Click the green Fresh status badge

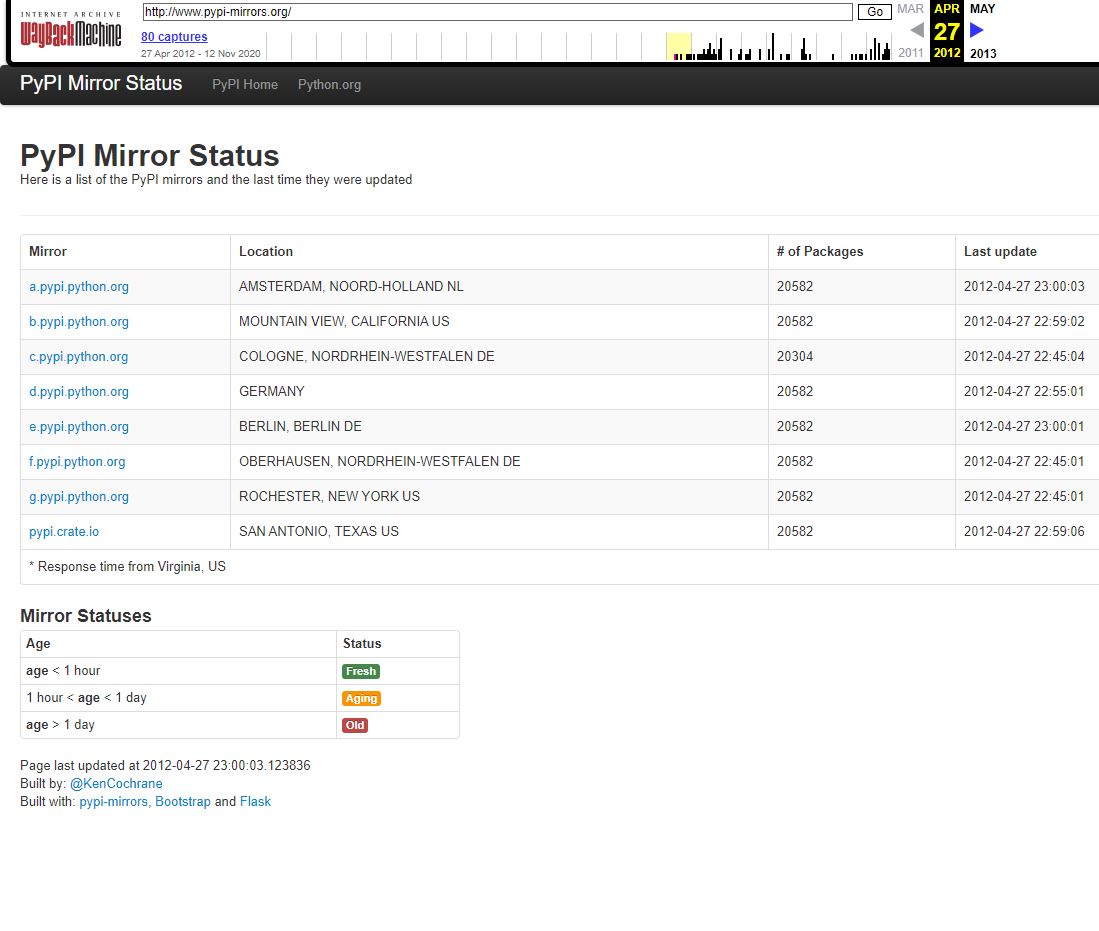[x=361, y=672]
